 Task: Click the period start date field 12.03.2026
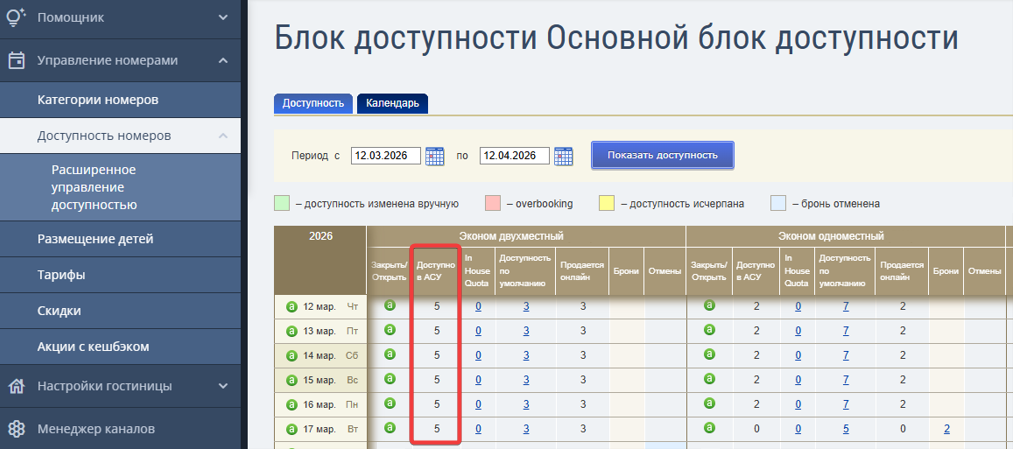coord(386,156)
